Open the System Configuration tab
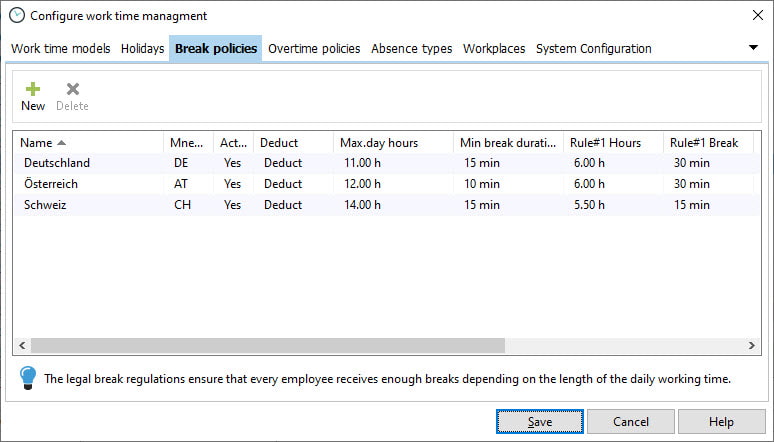774x442 pixels. point(593,48)
